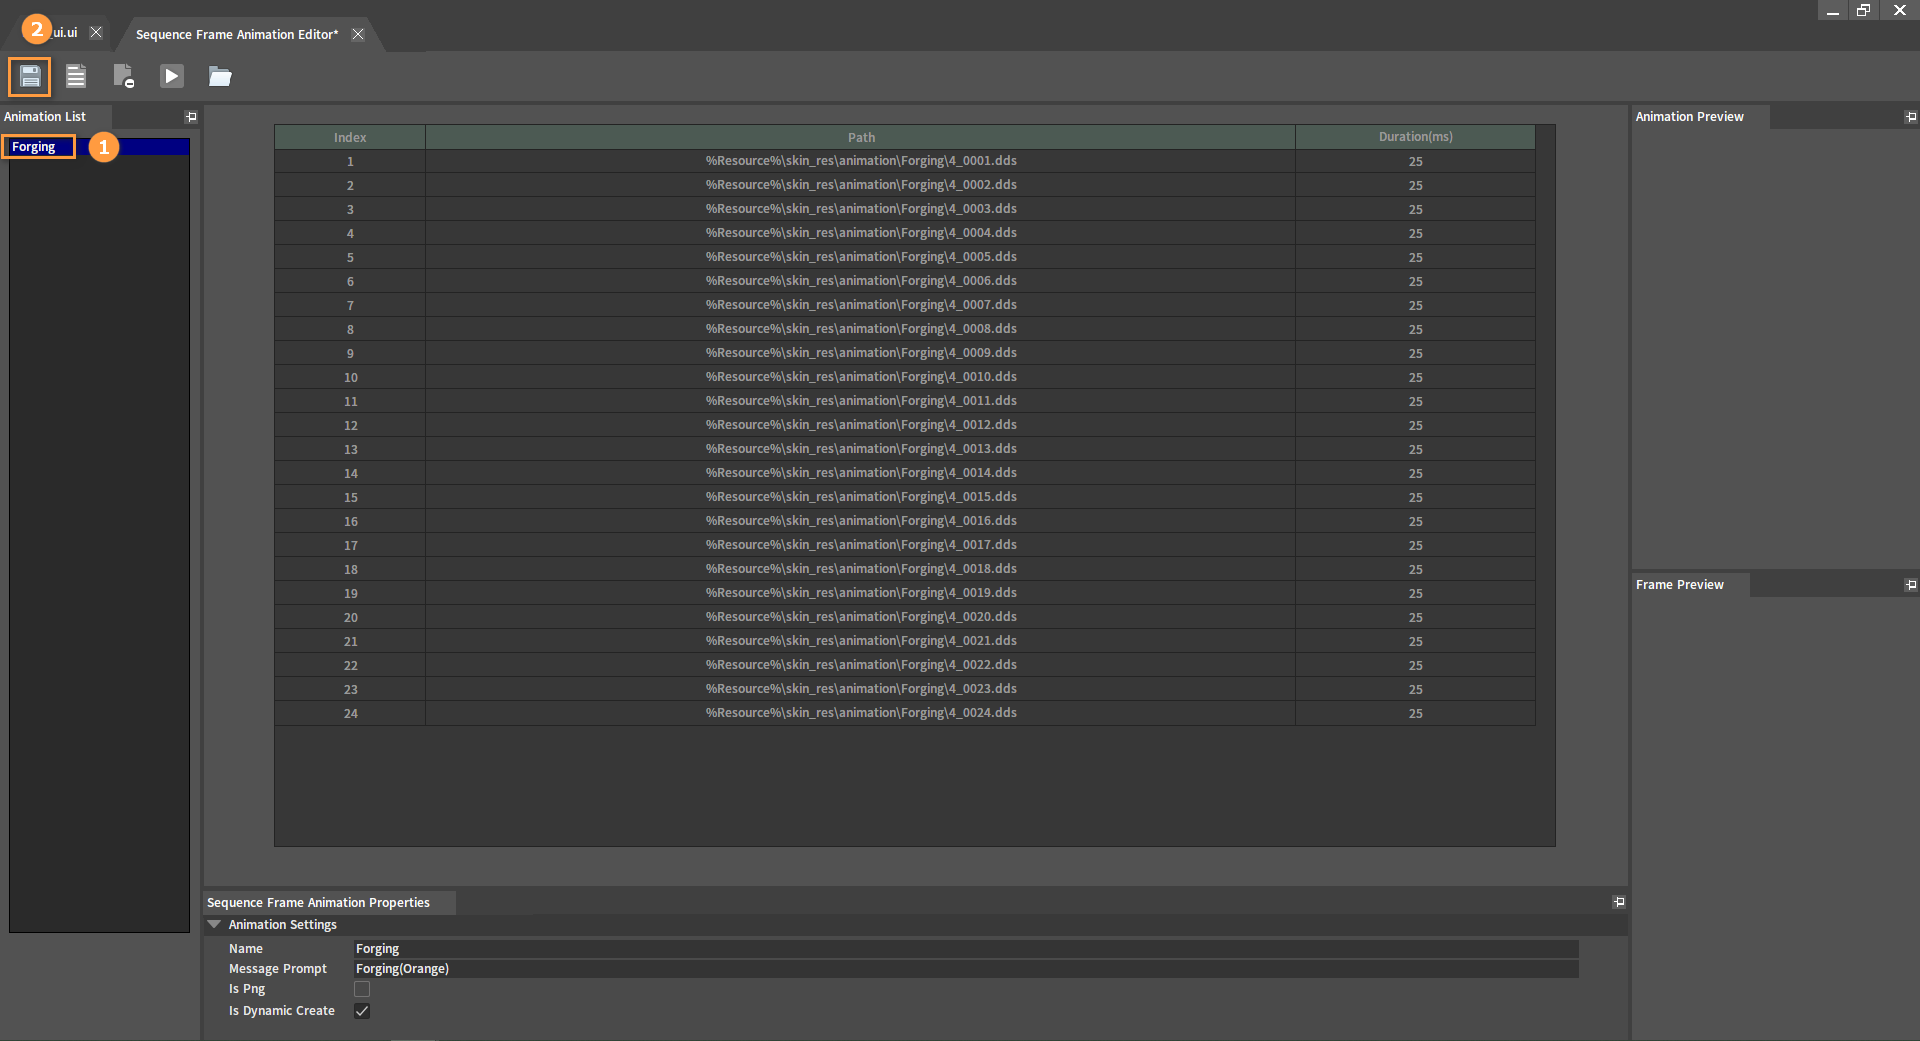Screen dimensions: 1920x1041
Task: Uncheck the Is Dynamic Create checkbox
Action: click(362, 1011)
